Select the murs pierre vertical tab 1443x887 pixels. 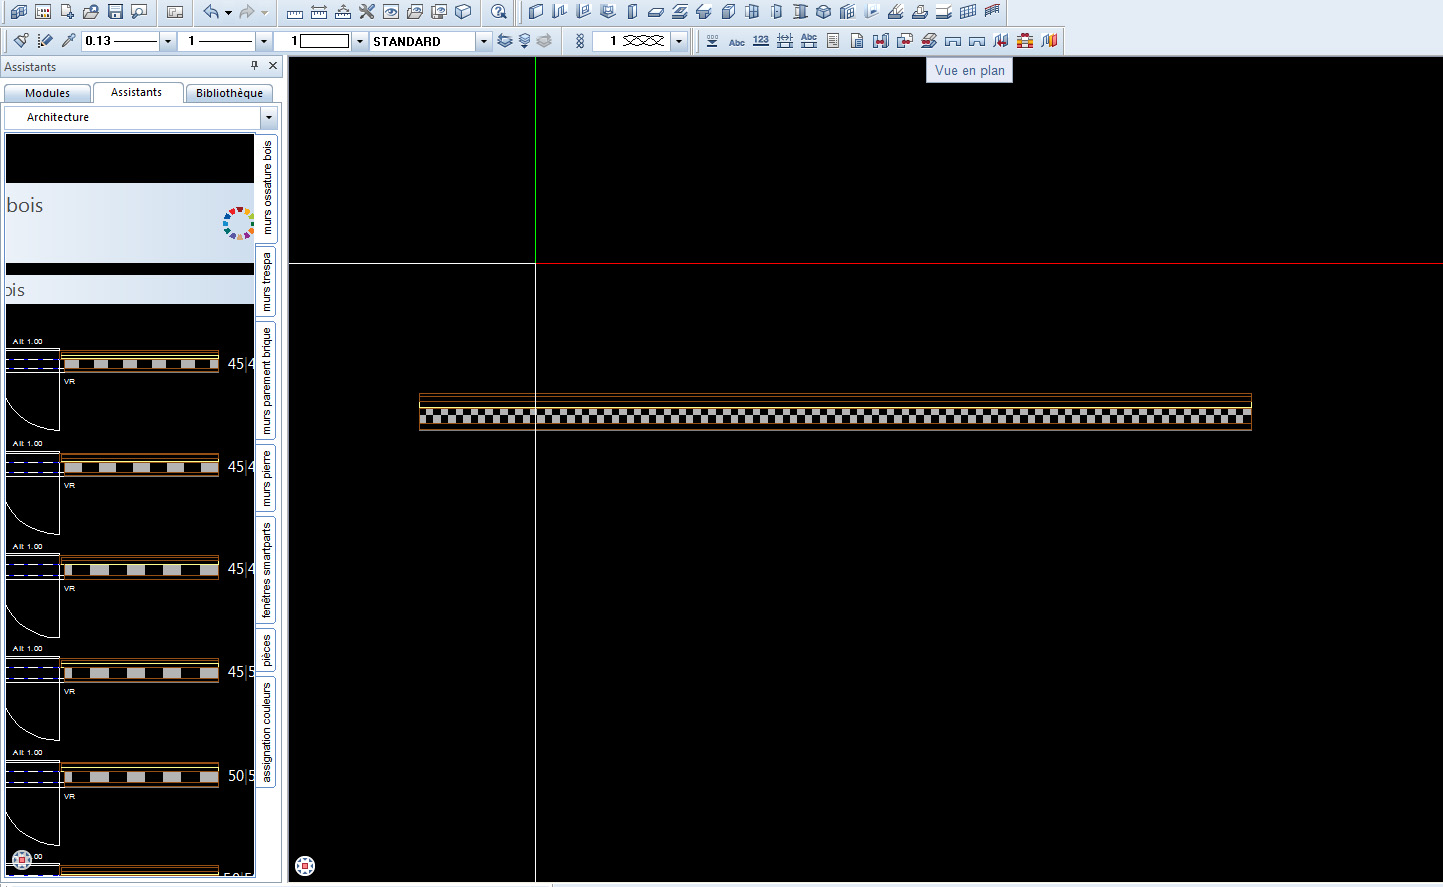pos(267,478)
